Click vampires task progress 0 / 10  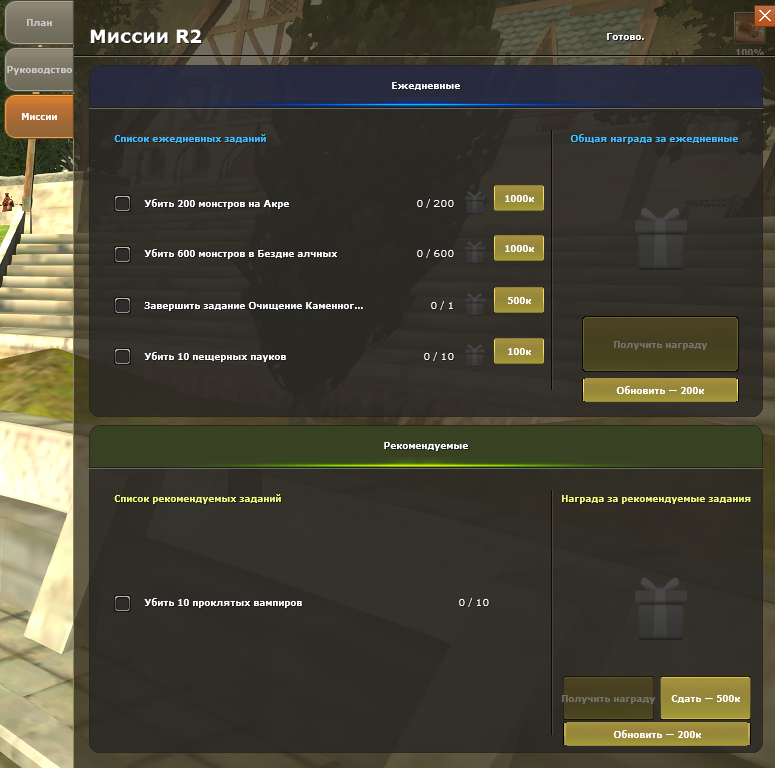coord(474,602)
